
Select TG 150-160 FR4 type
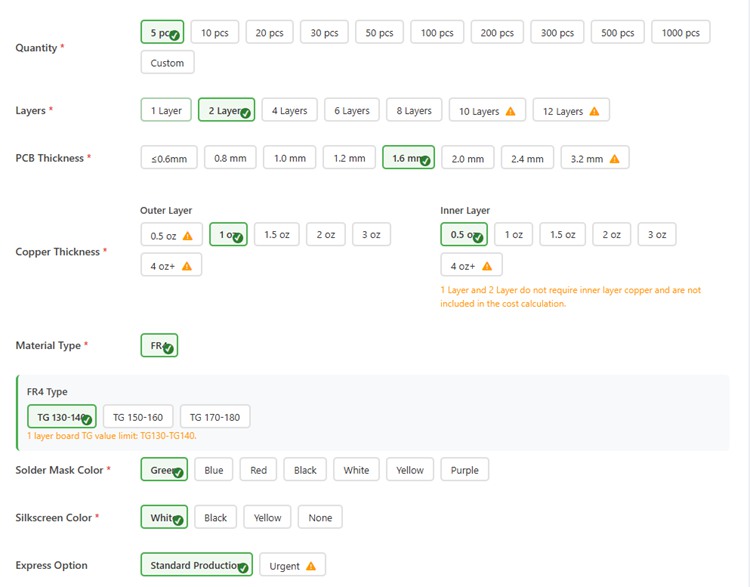pos(138,417)
